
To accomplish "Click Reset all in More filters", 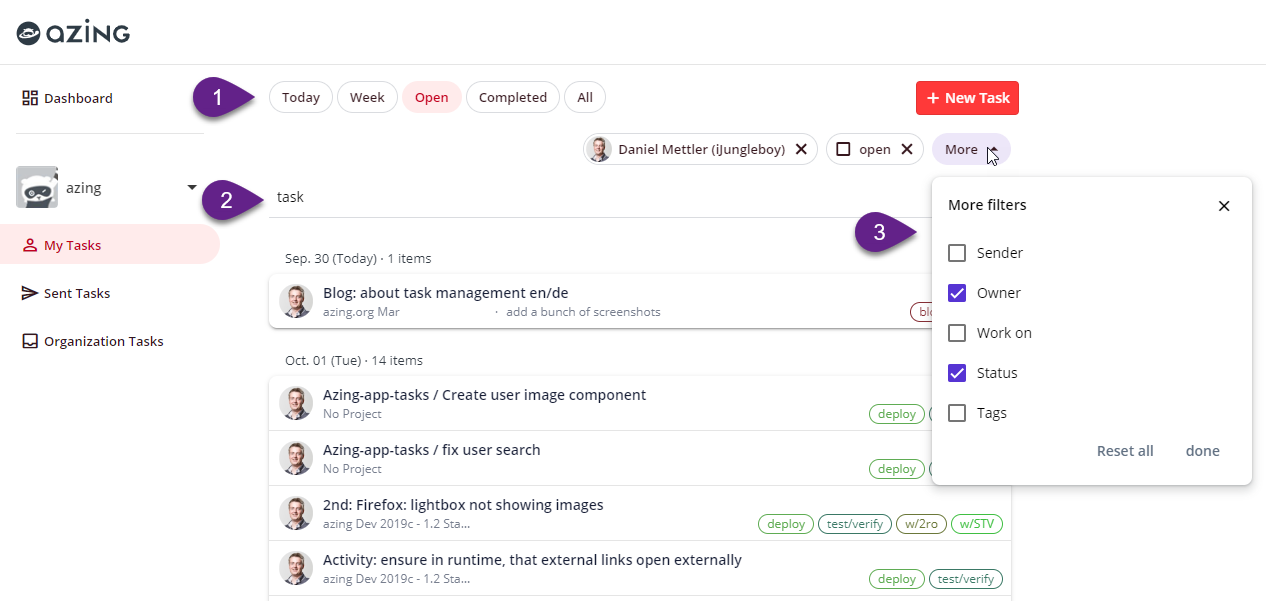I will (x=1124, y=450).
